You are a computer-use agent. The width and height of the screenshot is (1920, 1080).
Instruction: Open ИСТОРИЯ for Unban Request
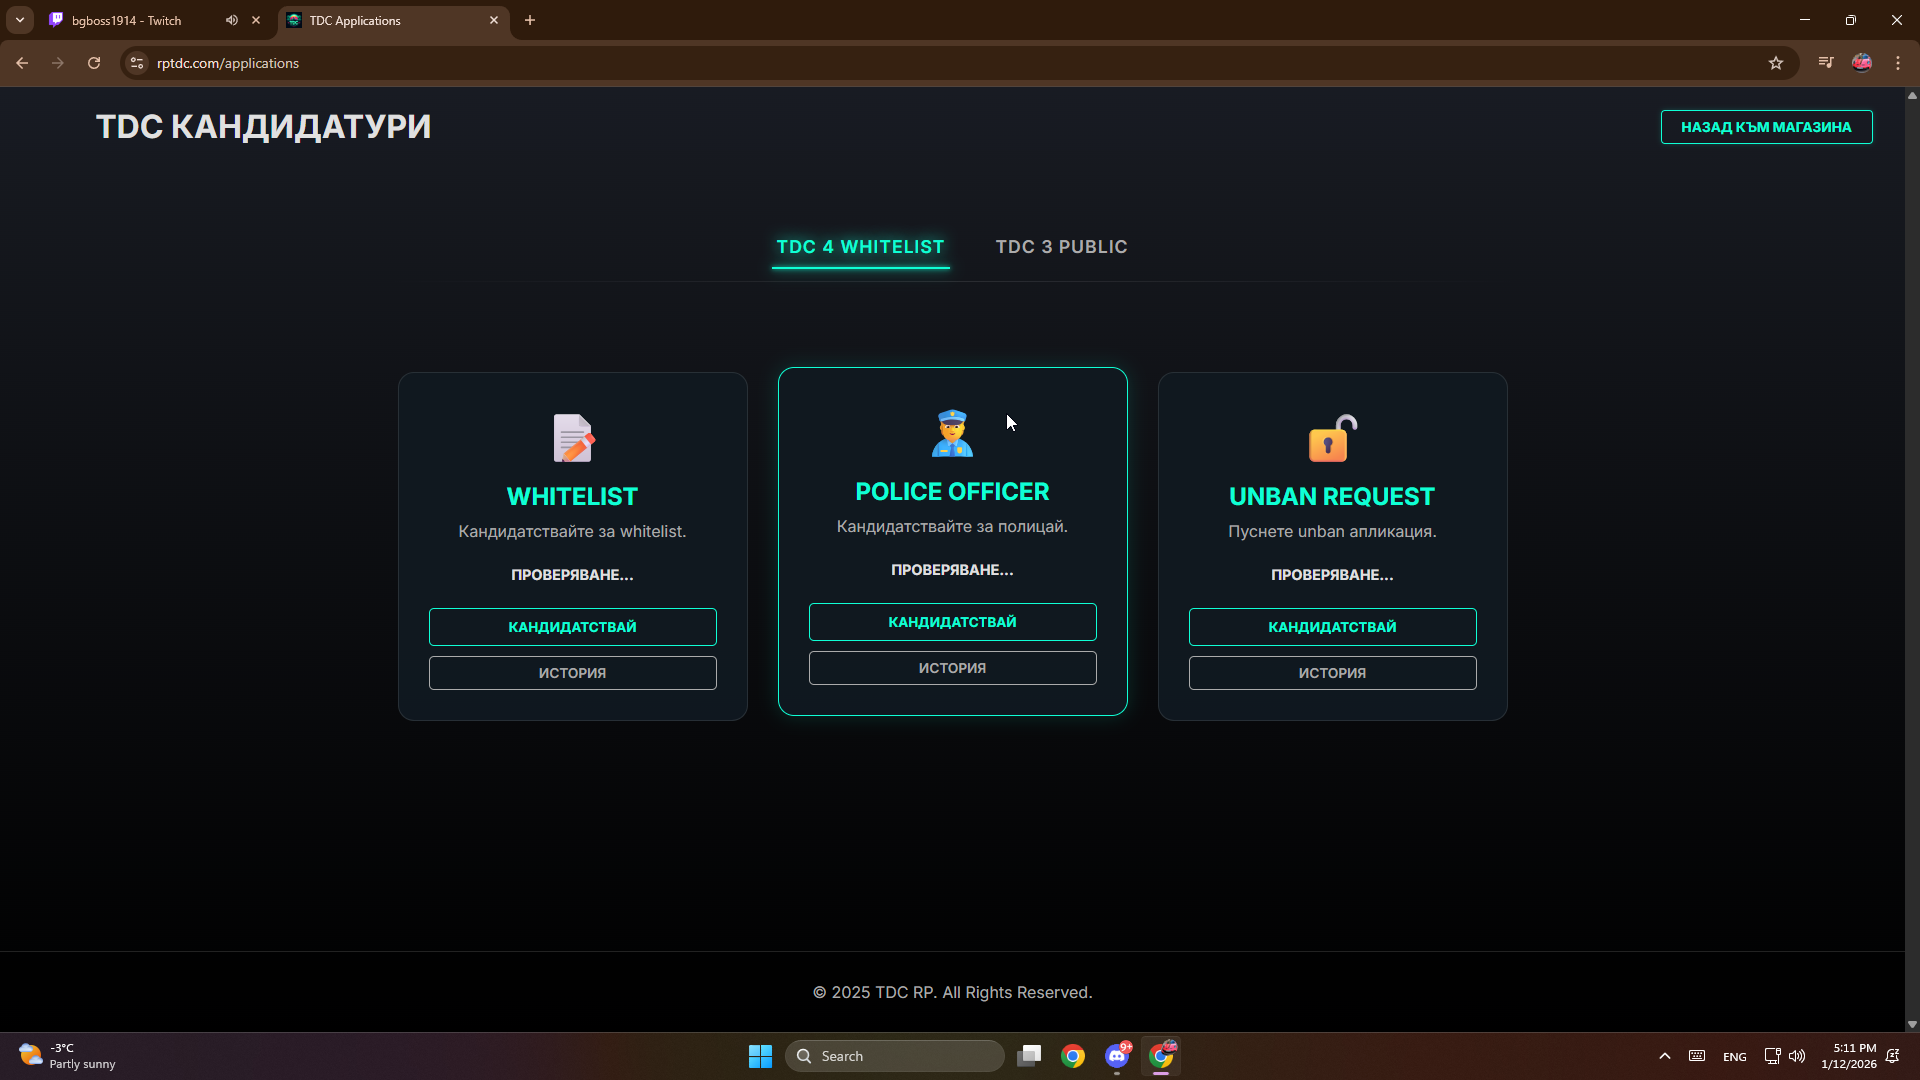[1332, 673]
